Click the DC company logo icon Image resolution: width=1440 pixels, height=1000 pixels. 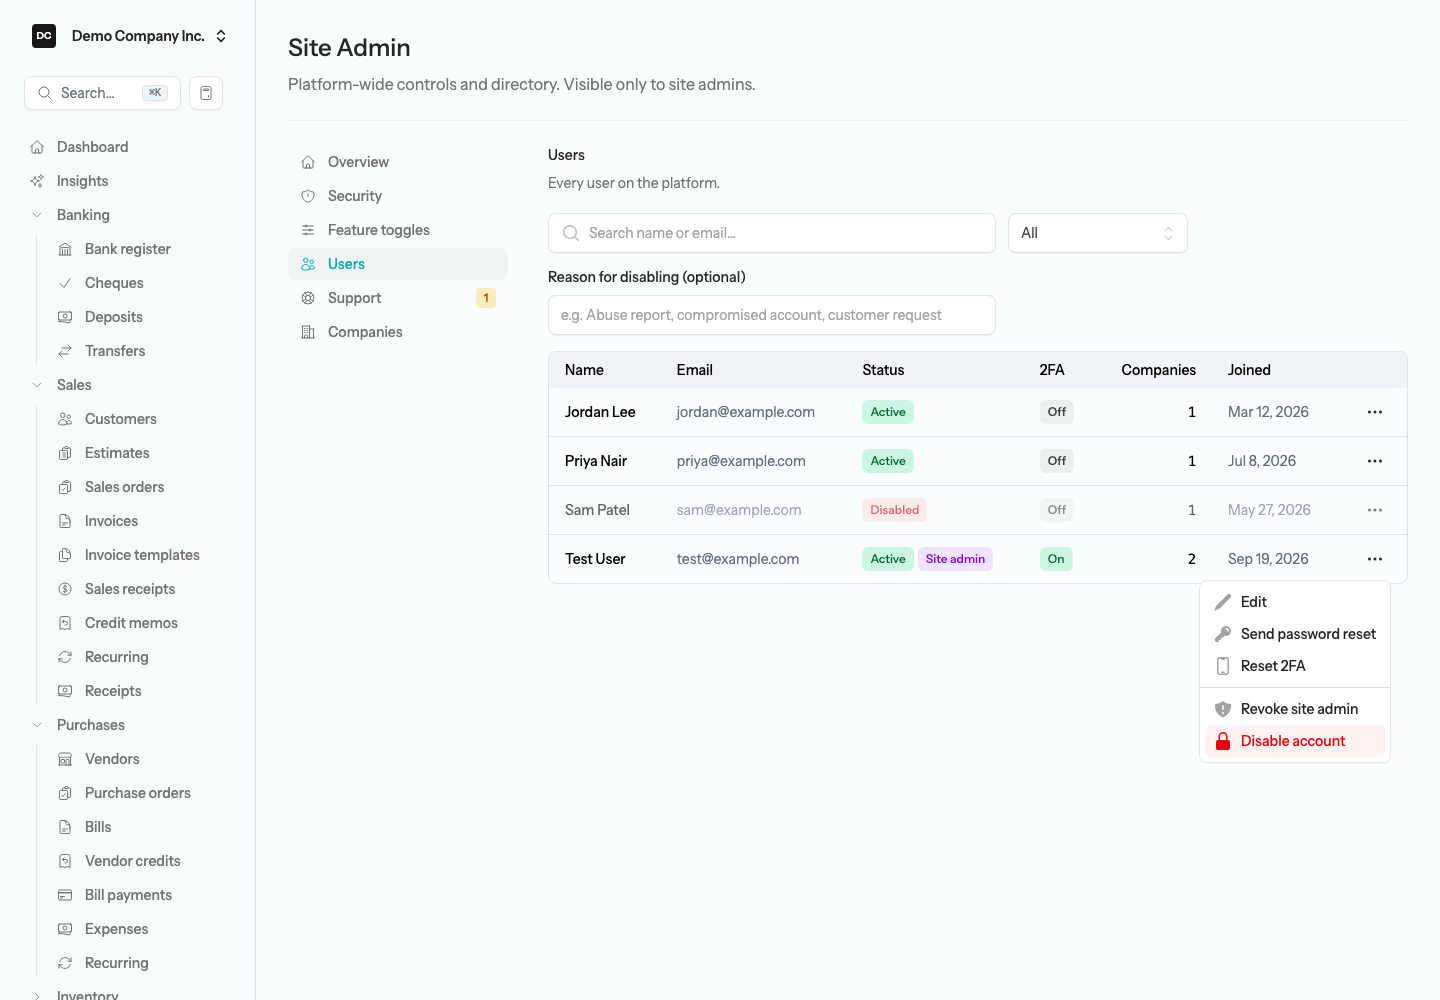point(44,36)
